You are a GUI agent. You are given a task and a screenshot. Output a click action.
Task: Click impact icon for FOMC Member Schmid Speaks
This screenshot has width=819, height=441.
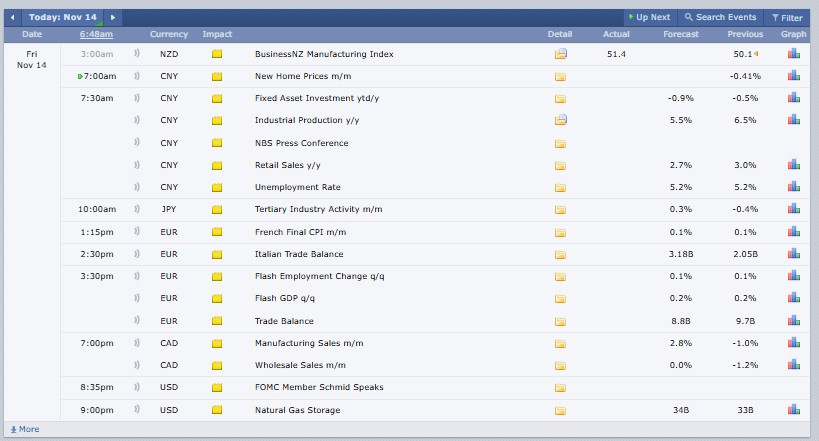(x=217, y=388)
